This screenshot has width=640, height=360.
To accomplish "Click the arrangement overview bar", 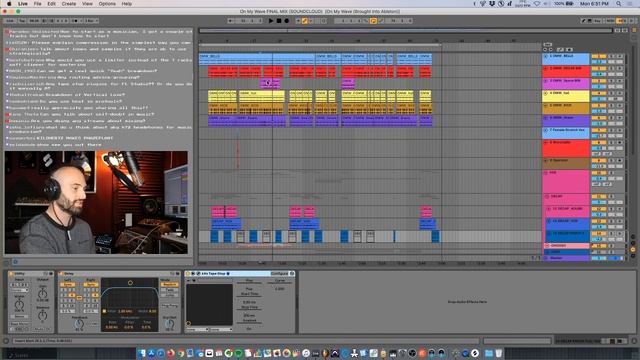I will click(x=406, y=31).
